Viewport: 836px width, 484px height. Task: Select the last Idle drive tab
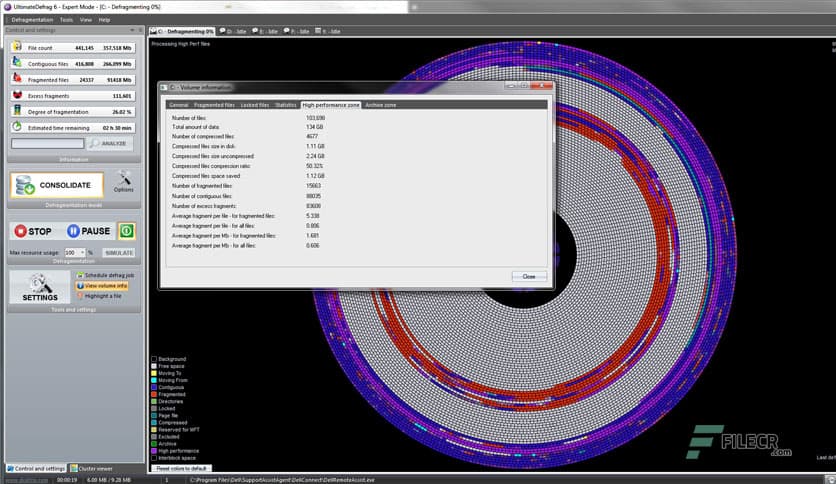[327, 31]
